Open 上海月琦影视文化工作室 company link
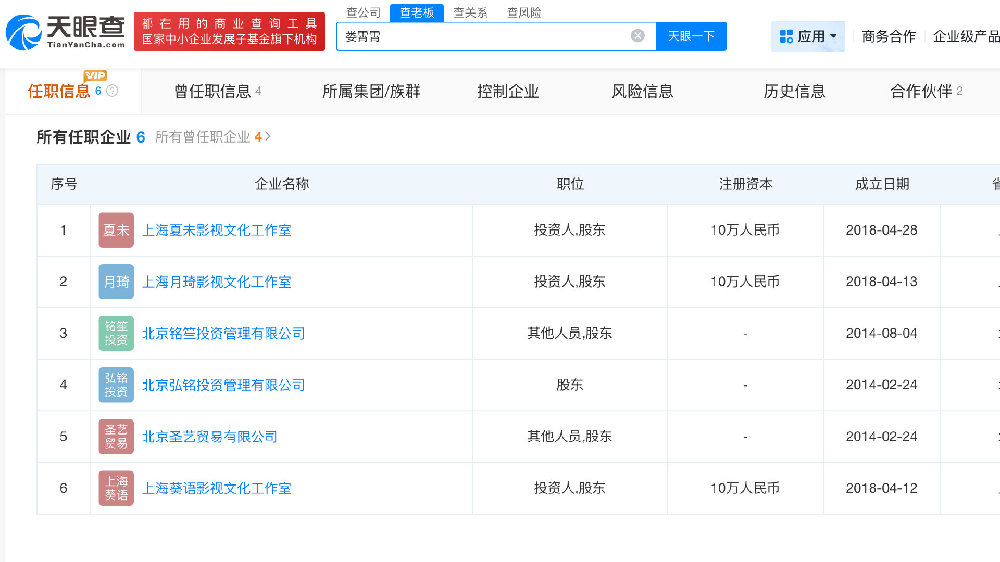Screen dimensions: 1000x562 click(217, 282)
